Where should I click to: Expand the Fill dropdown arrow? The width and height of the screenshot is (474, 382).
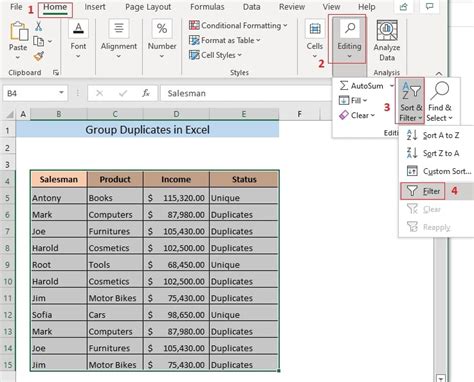coord(365,100)
